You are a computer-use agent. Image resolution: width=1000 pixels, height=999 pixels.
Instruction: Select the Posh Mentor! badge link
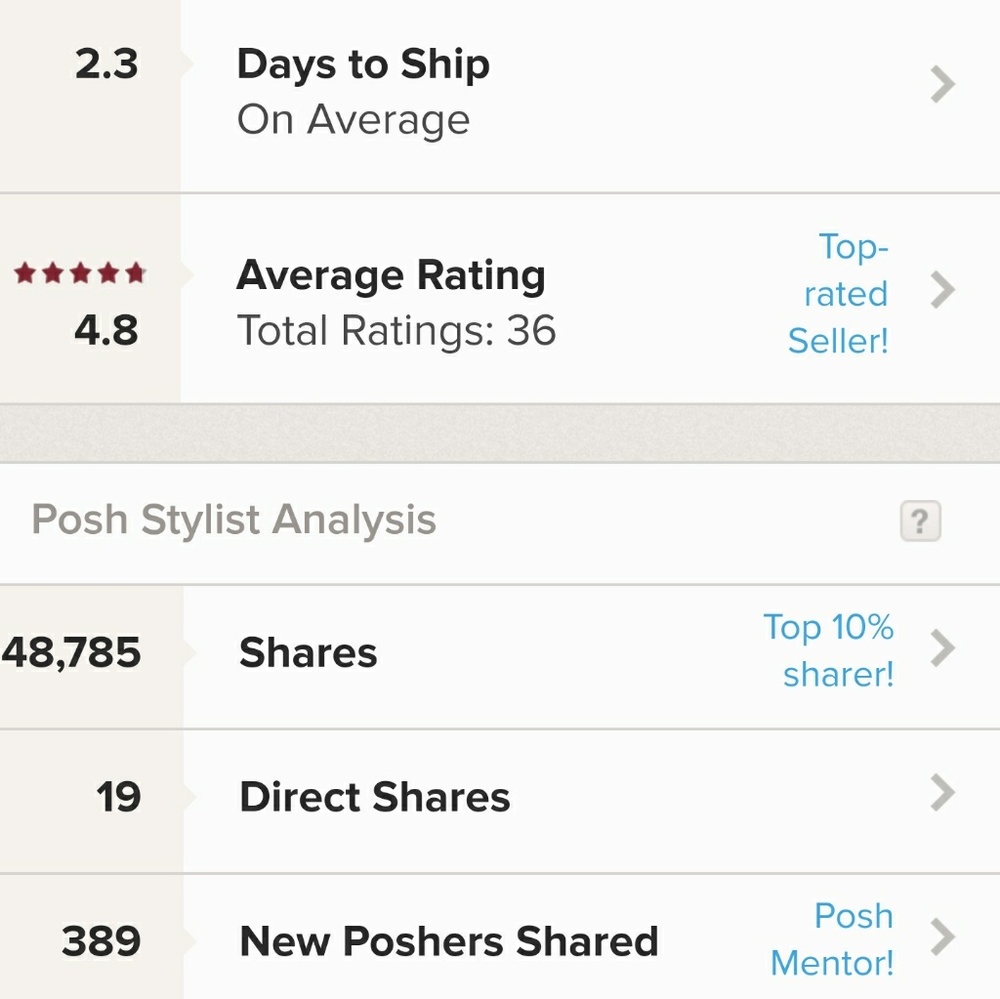click(833, 939)
